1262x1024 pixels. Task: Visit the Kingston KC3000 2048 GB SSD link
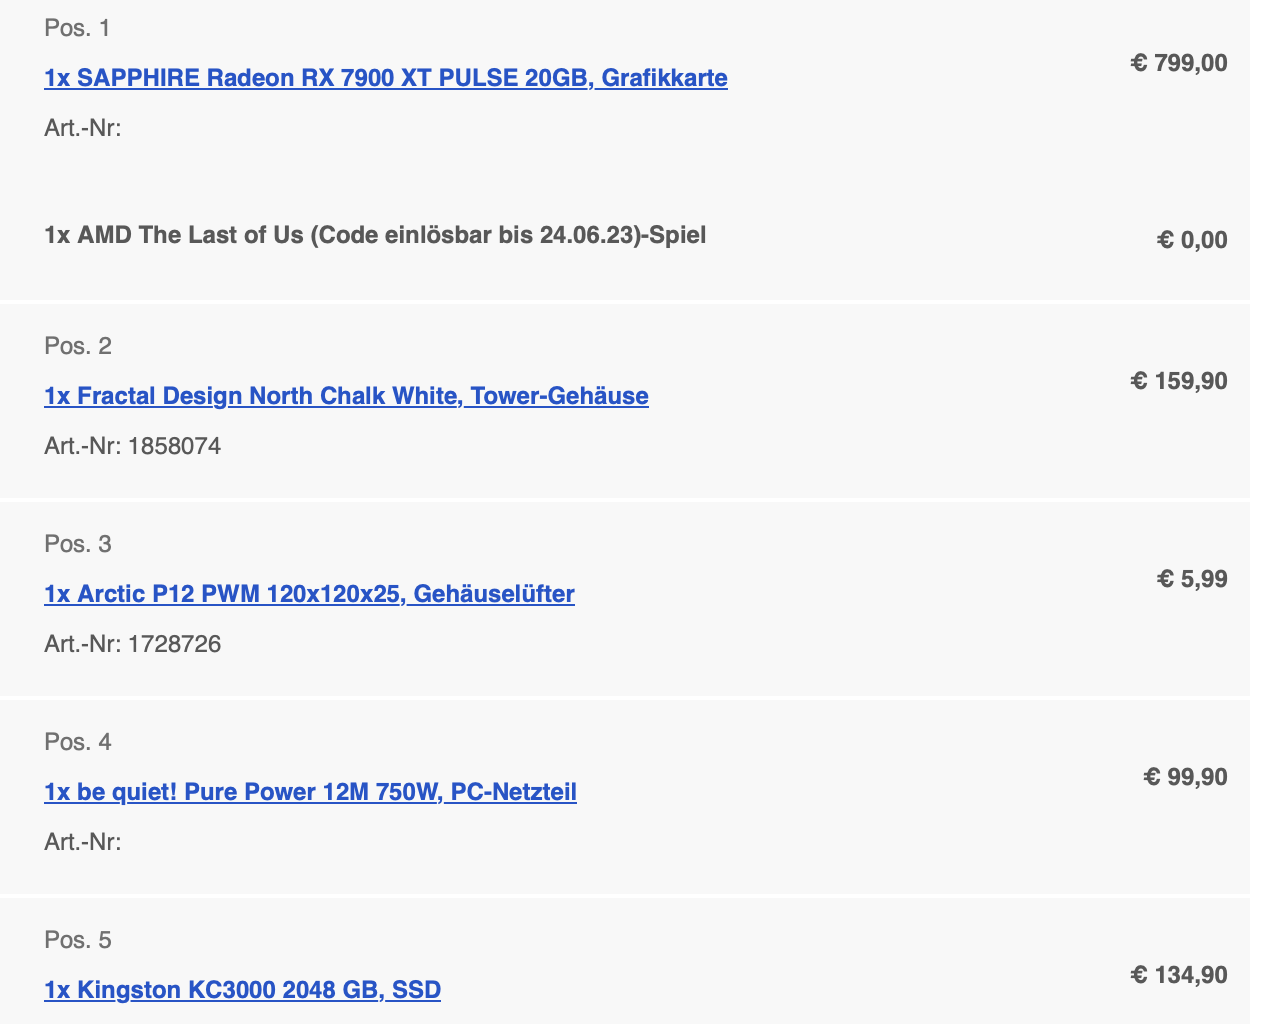[x=242, y=990]
